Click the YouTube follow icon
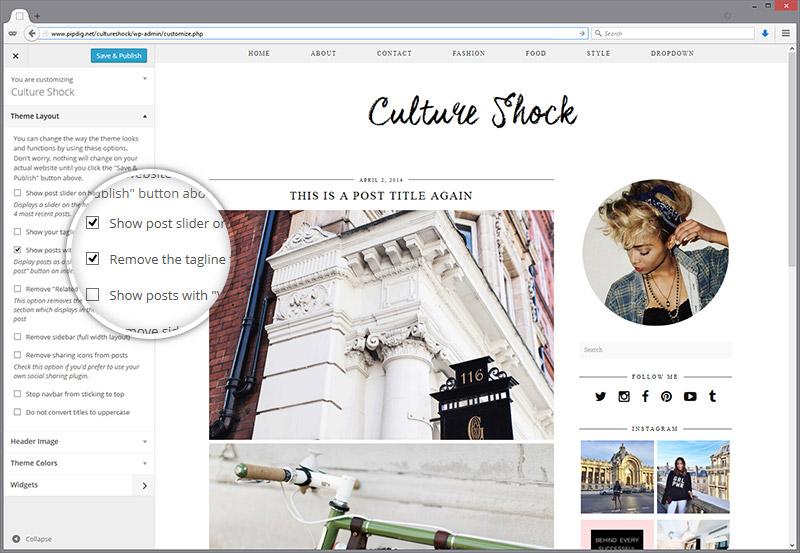This screenshot has width=800, height=553. 690,396
